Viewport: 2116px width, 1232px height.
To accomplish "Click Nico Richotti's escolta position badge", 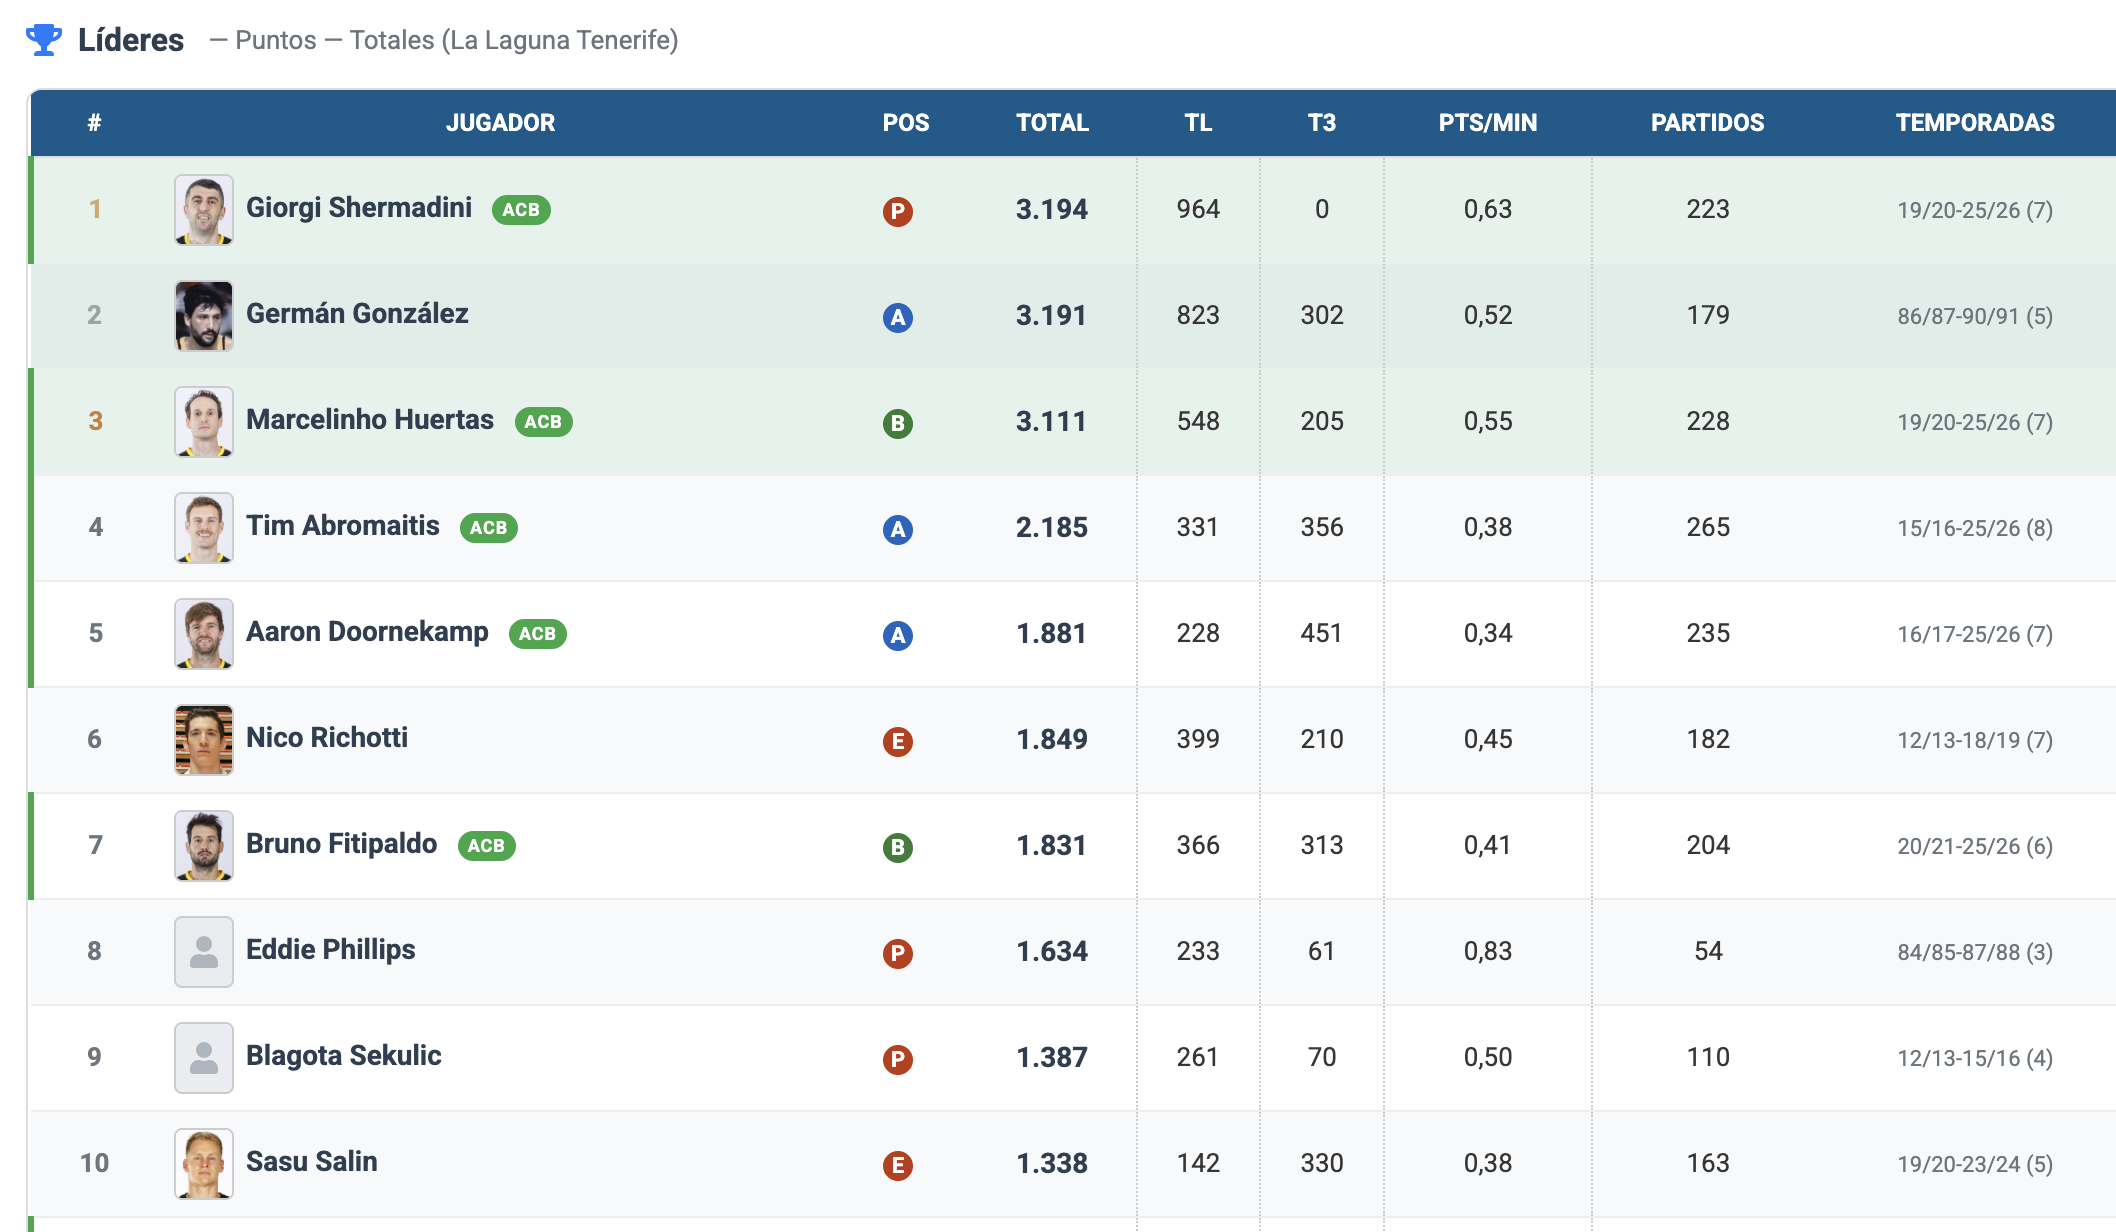I will 897,741.
